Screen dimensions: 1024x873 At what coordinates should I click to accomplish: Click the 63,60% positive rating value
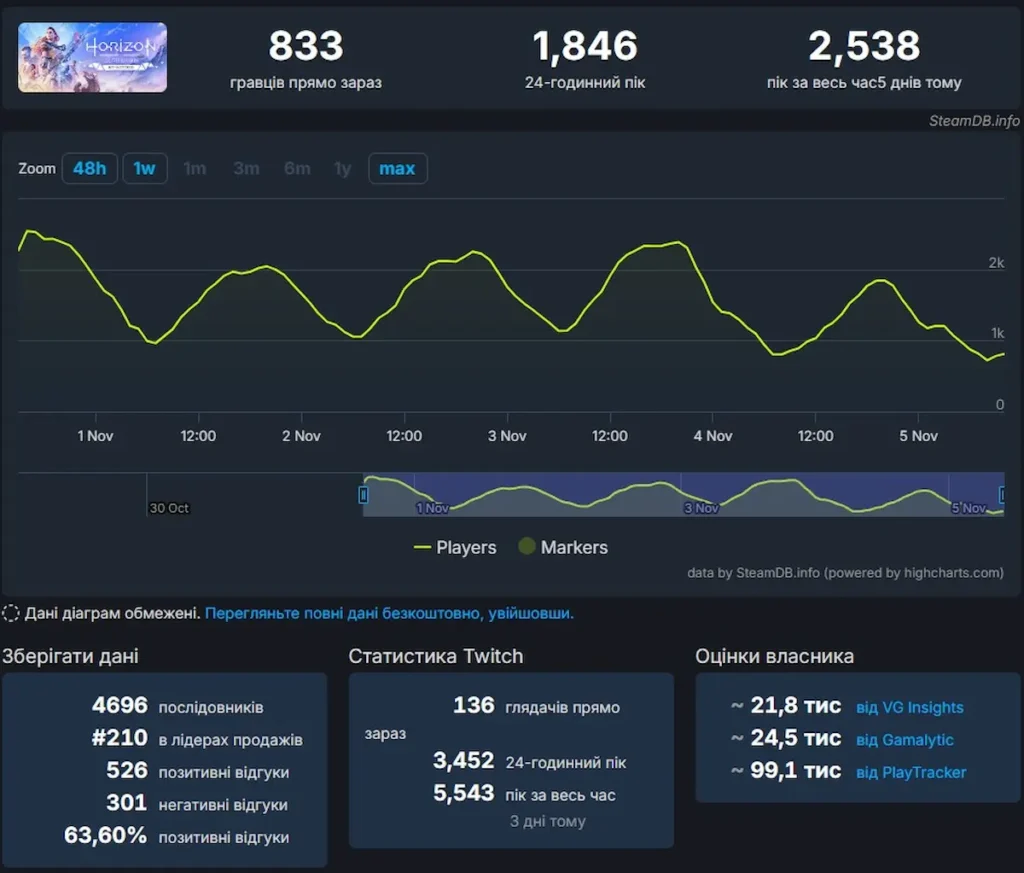105,835
